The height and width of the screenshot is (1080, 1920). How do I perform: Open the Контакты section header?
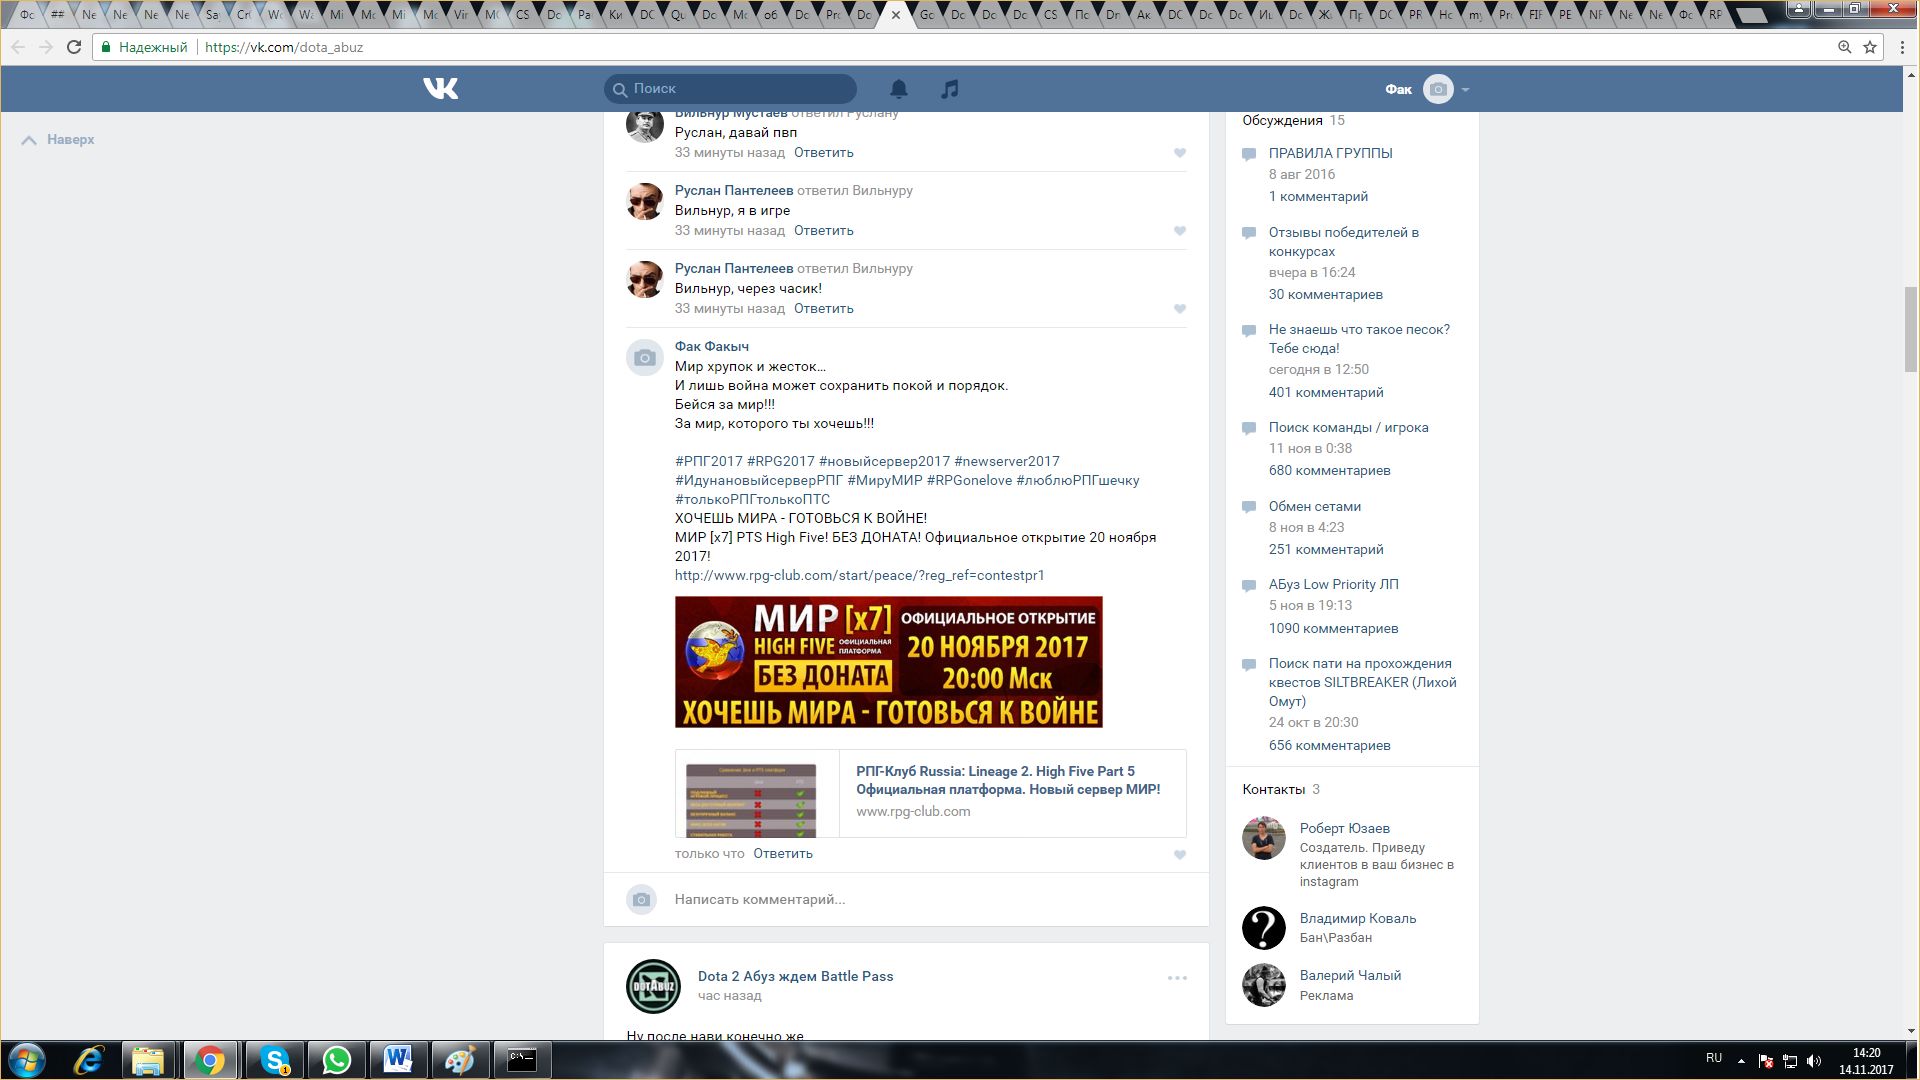coord(1273,790)
